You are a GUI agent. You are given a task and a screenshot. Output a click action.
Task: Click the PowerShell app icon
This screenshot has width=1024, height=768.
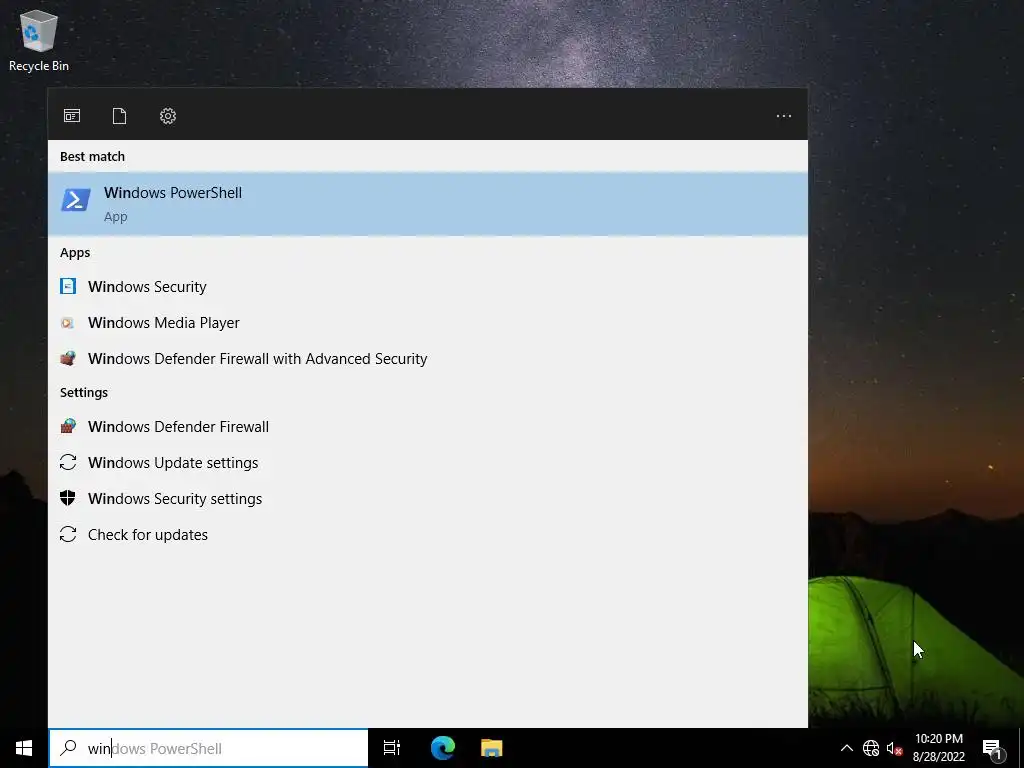tap(76, 200)
